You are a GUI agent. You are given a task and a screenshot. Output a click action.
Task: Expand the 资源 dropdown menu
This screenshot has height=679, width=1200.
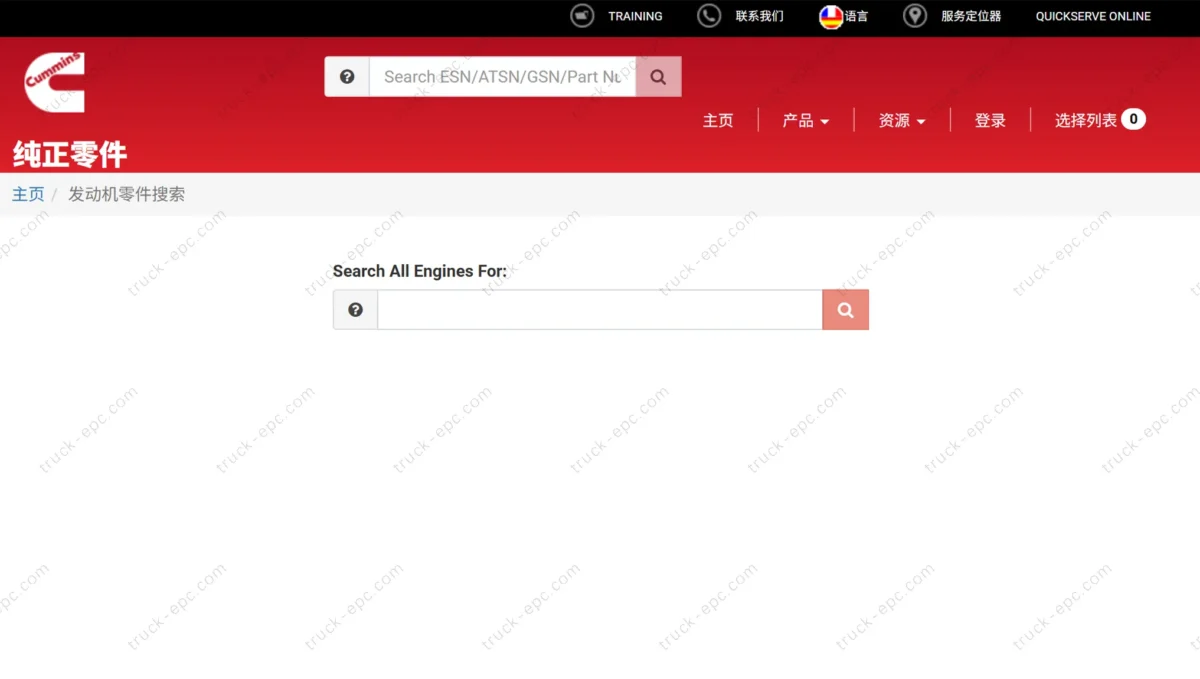coord(901,121)
